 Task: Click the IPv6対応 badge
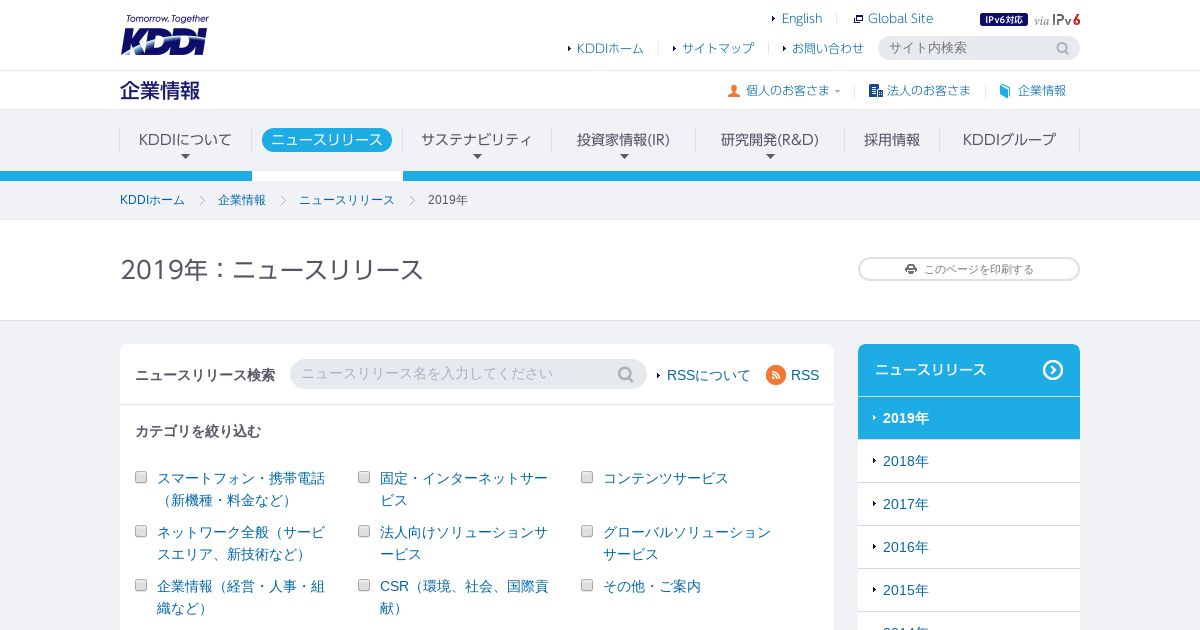click(1004, 19)
